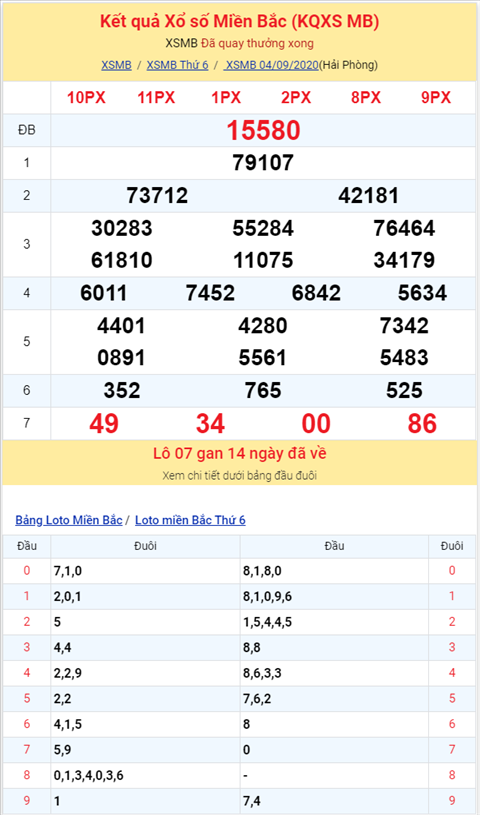Open the Bảng Loto Miền Bắc link
The image size is (480, 815).
(x=69, y=520)
